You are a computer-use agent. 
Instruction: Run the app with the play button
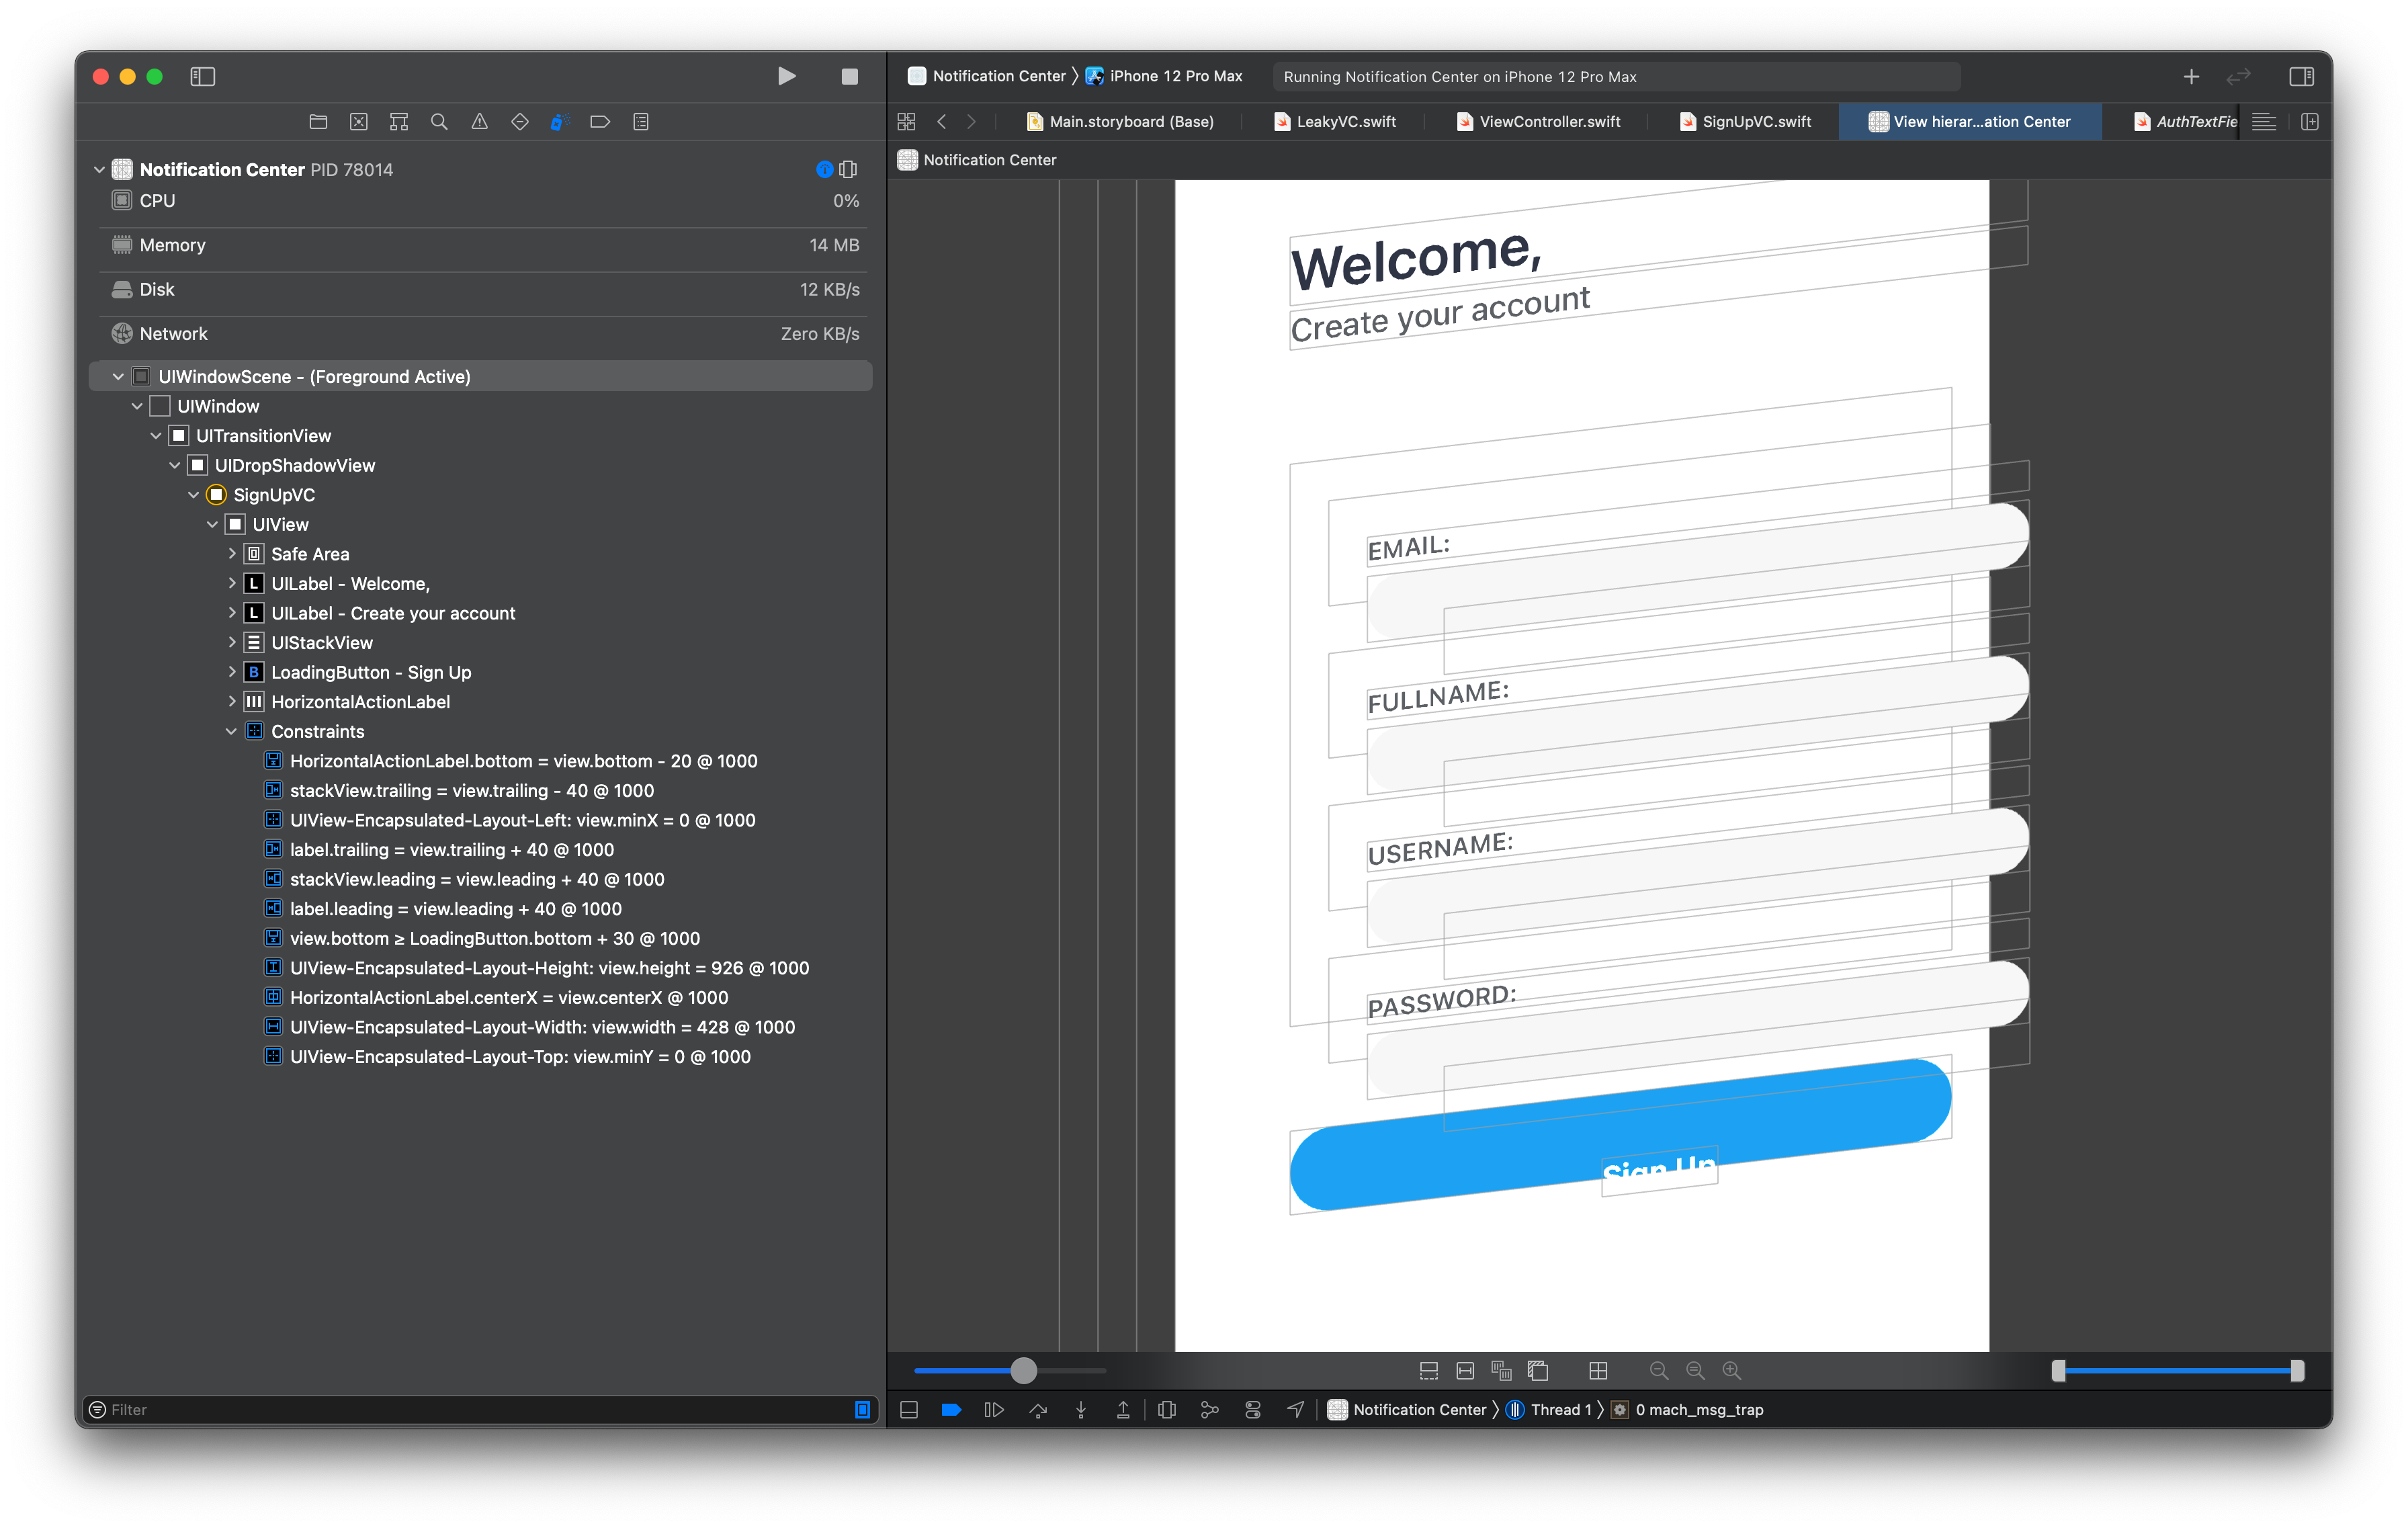pyautogui.click(x=787, y=76)
